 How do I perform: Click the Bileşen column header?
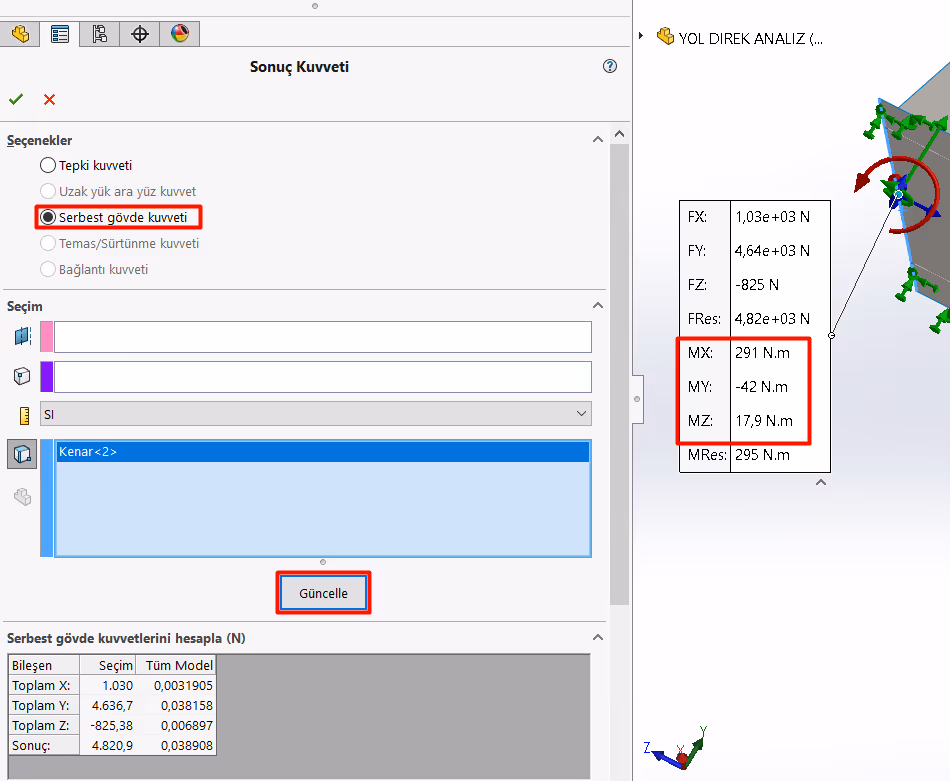[x=44, y=665]
